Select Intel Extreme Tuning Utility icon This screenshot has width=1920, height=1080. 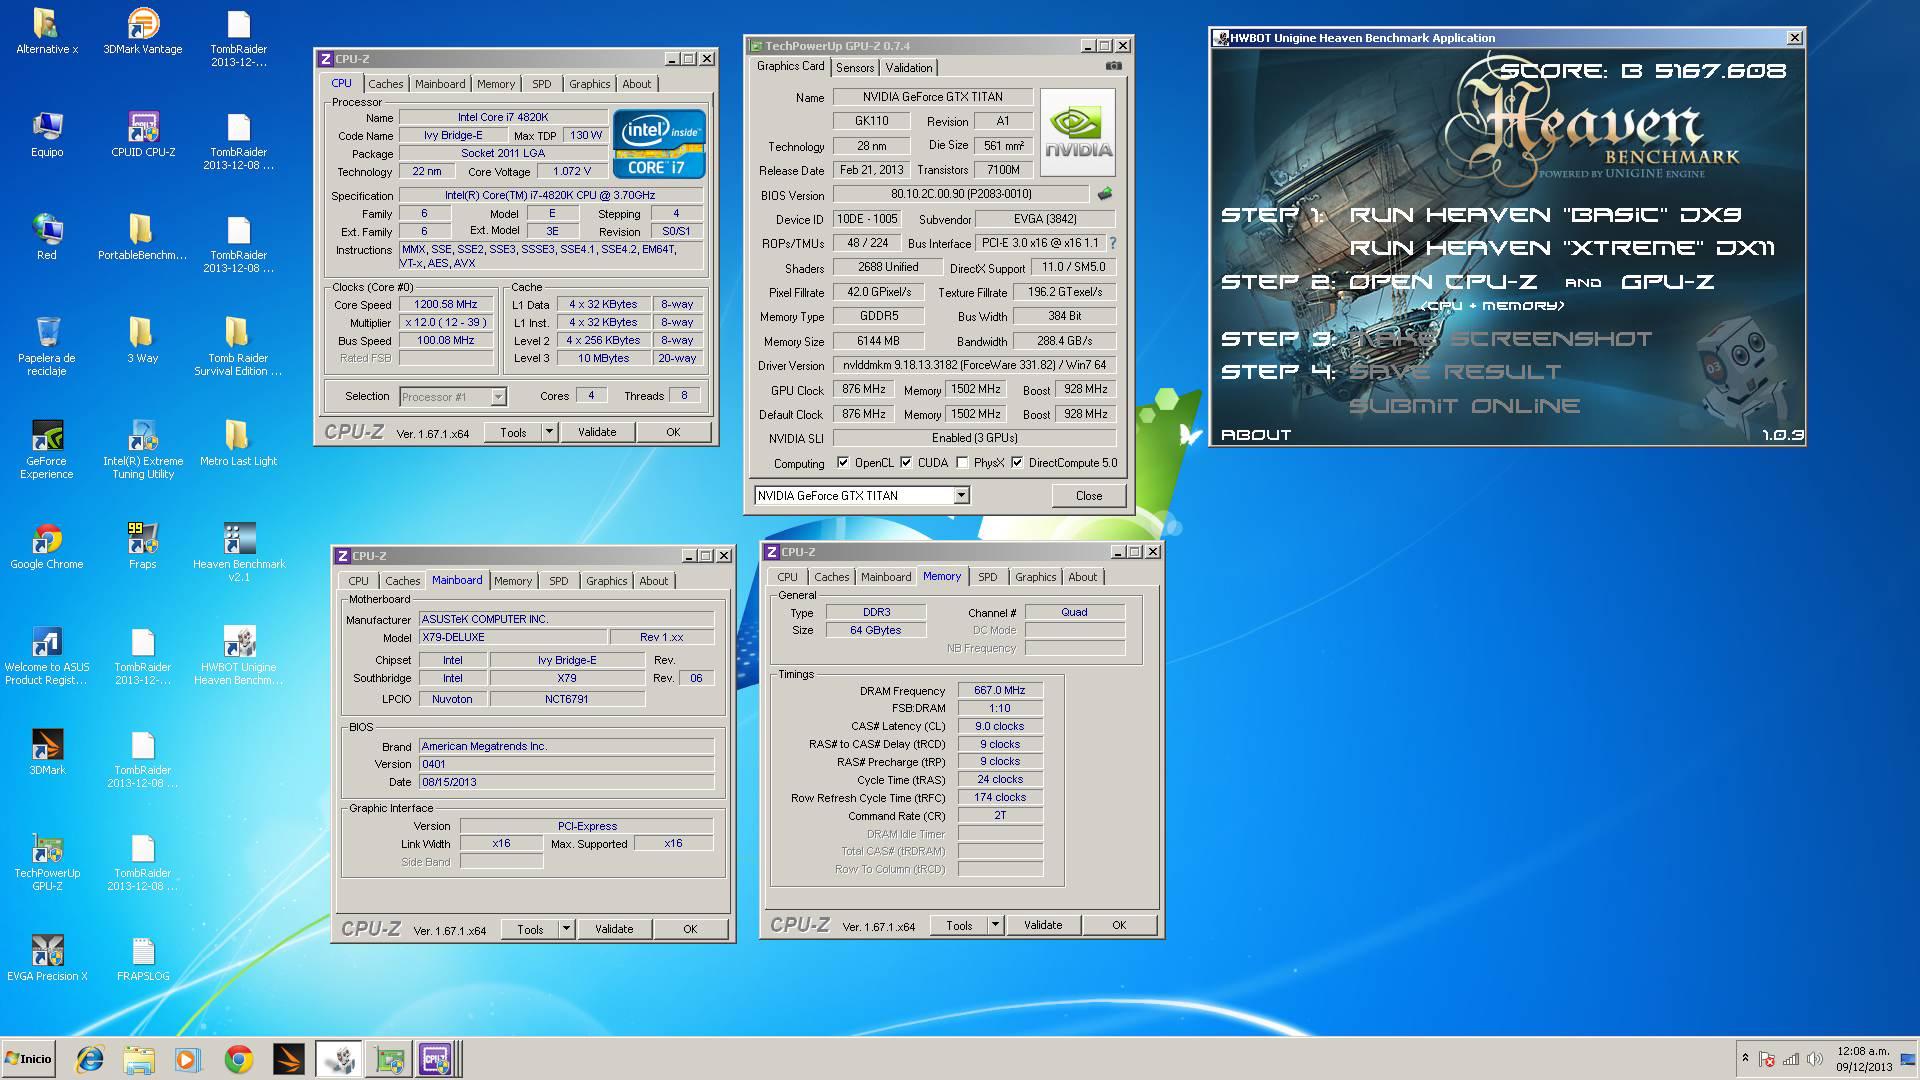tap(143, 449)
